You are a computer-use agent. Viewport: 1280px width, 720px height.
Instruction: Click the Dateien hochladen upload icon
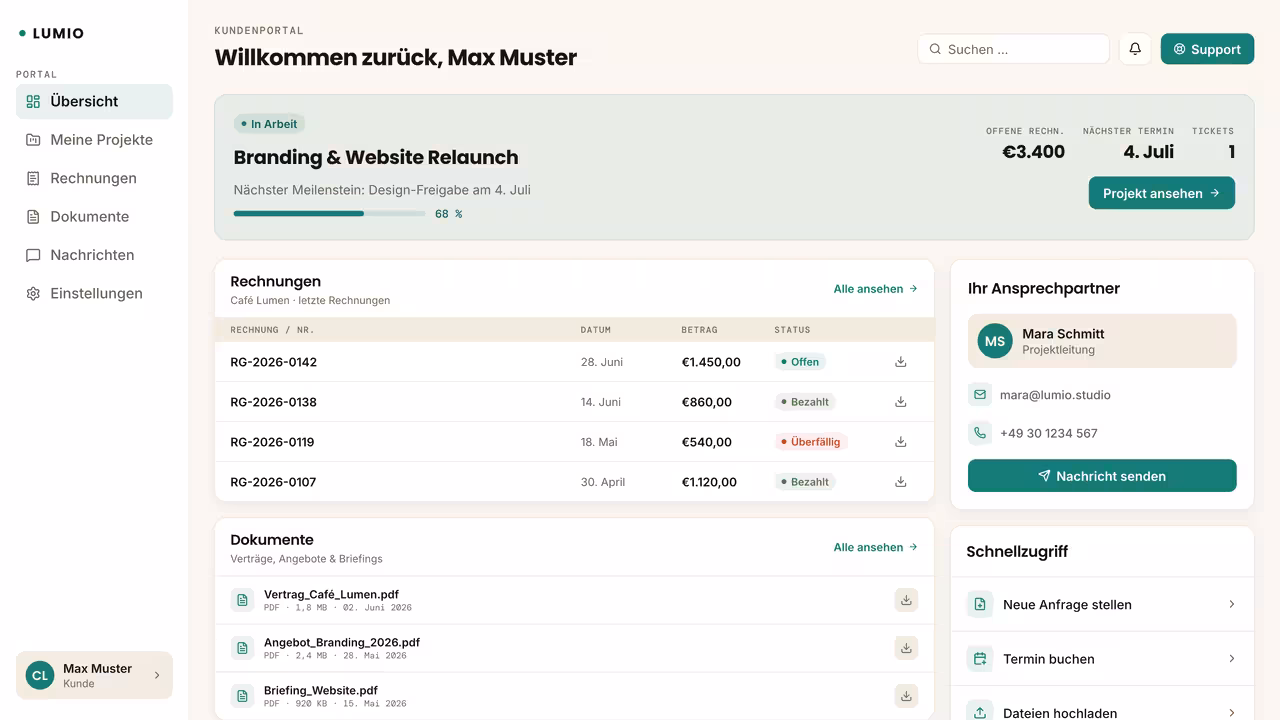tap(980, 711)
